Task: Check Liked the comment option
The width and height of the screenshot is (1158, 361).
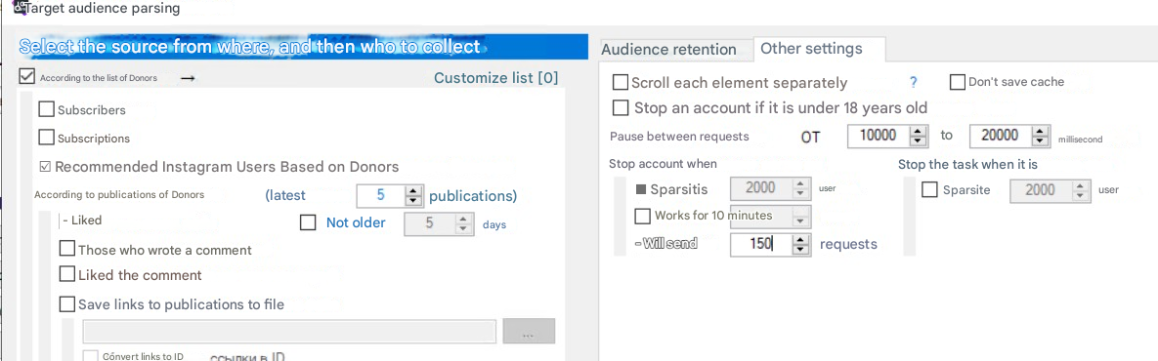Action: point(67,275)
